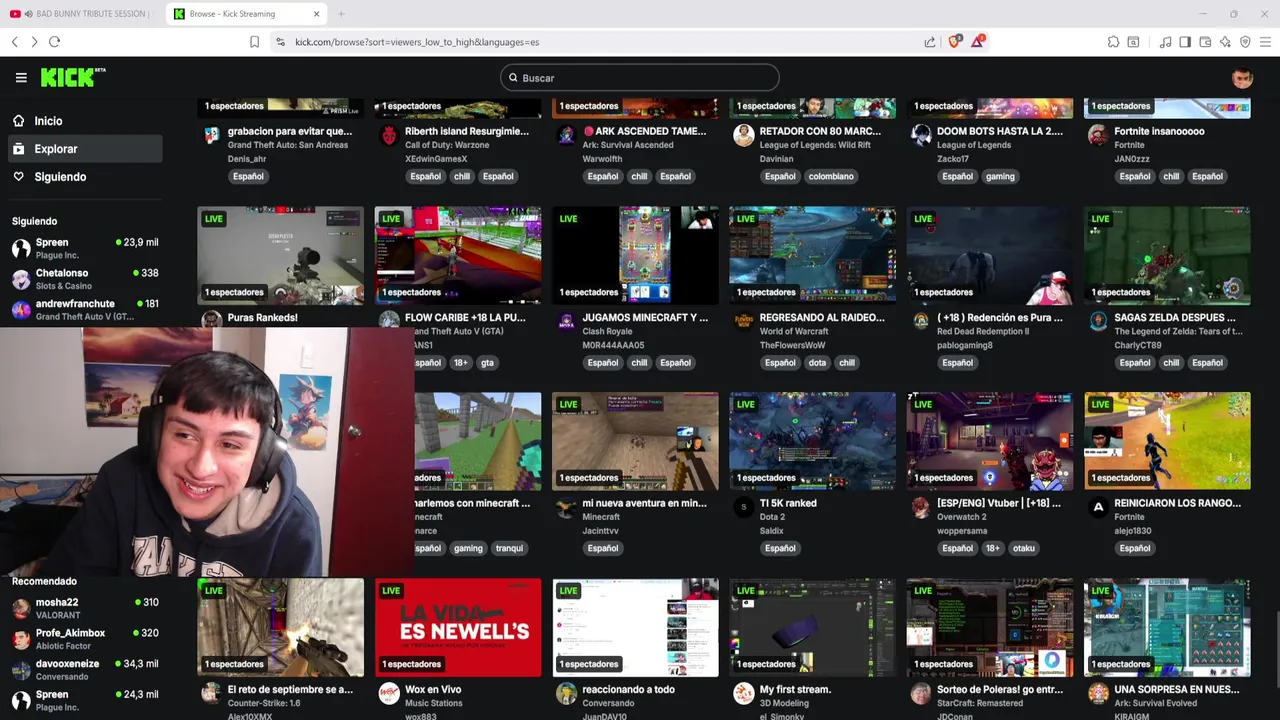Viewport: 1280px width, 720px height.
Task: Click the gta tag under FLOW CARIBE
Action: coord(487,363)
